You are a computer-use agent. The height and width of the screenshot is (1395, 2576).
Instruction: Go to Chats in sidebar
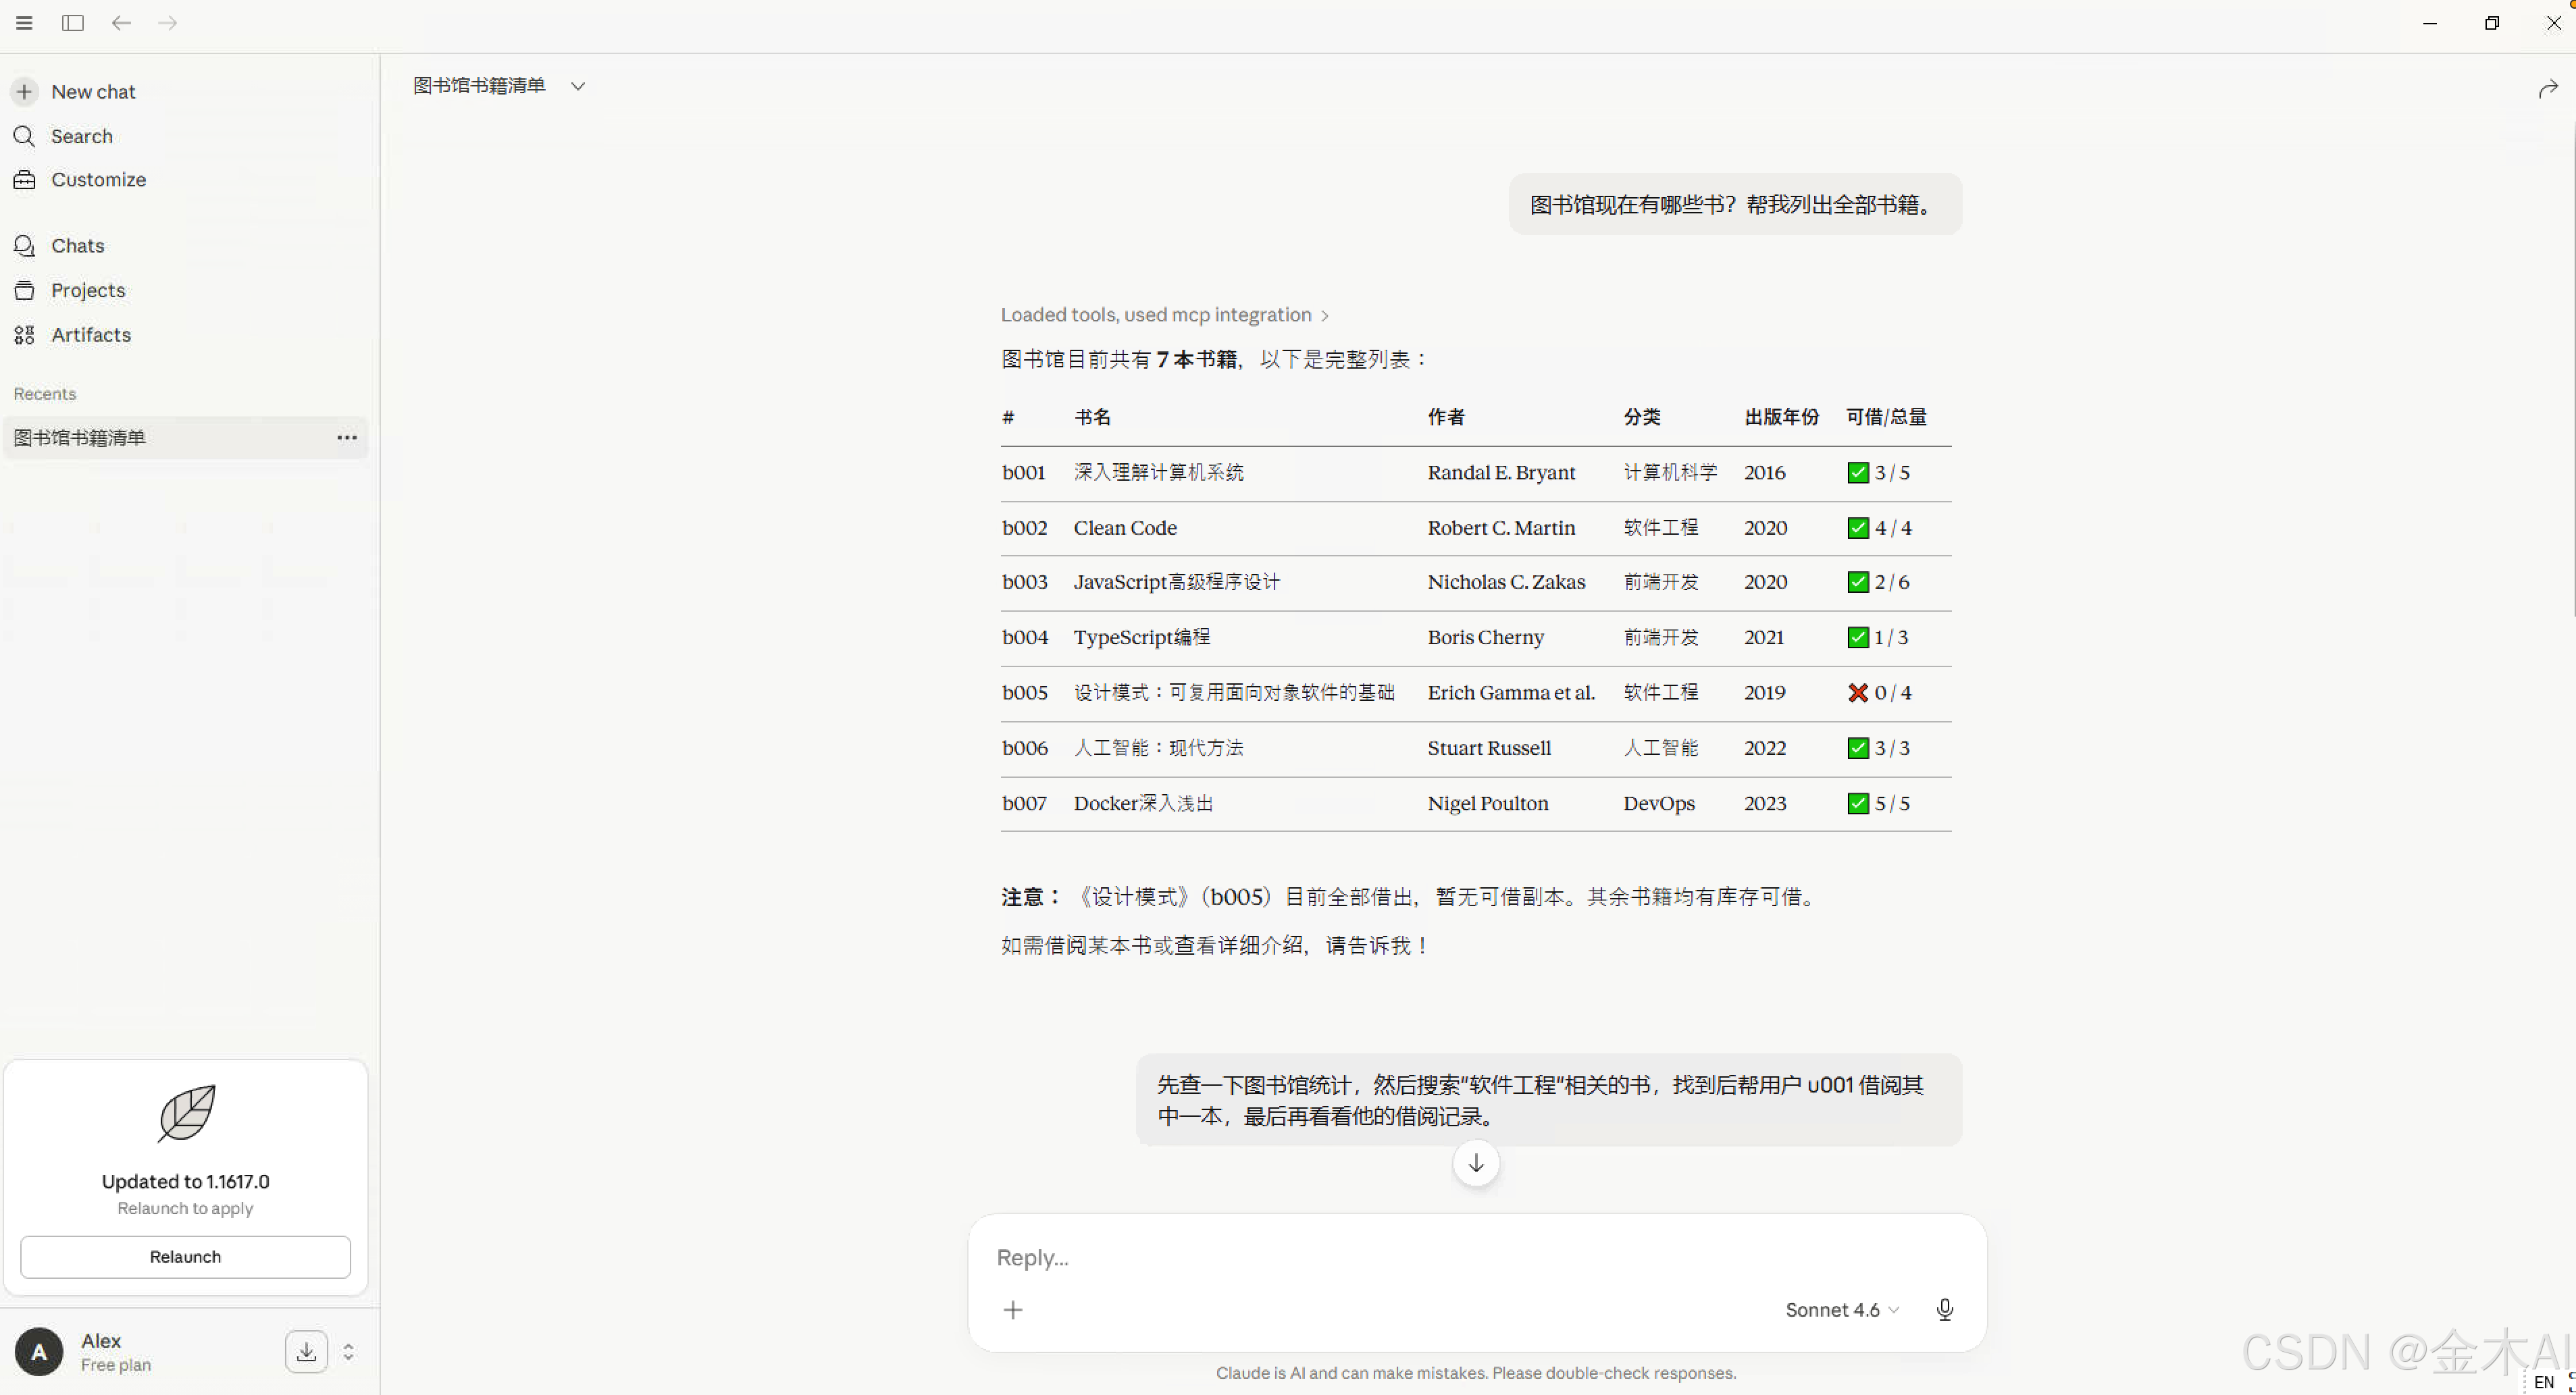point(77,246)
